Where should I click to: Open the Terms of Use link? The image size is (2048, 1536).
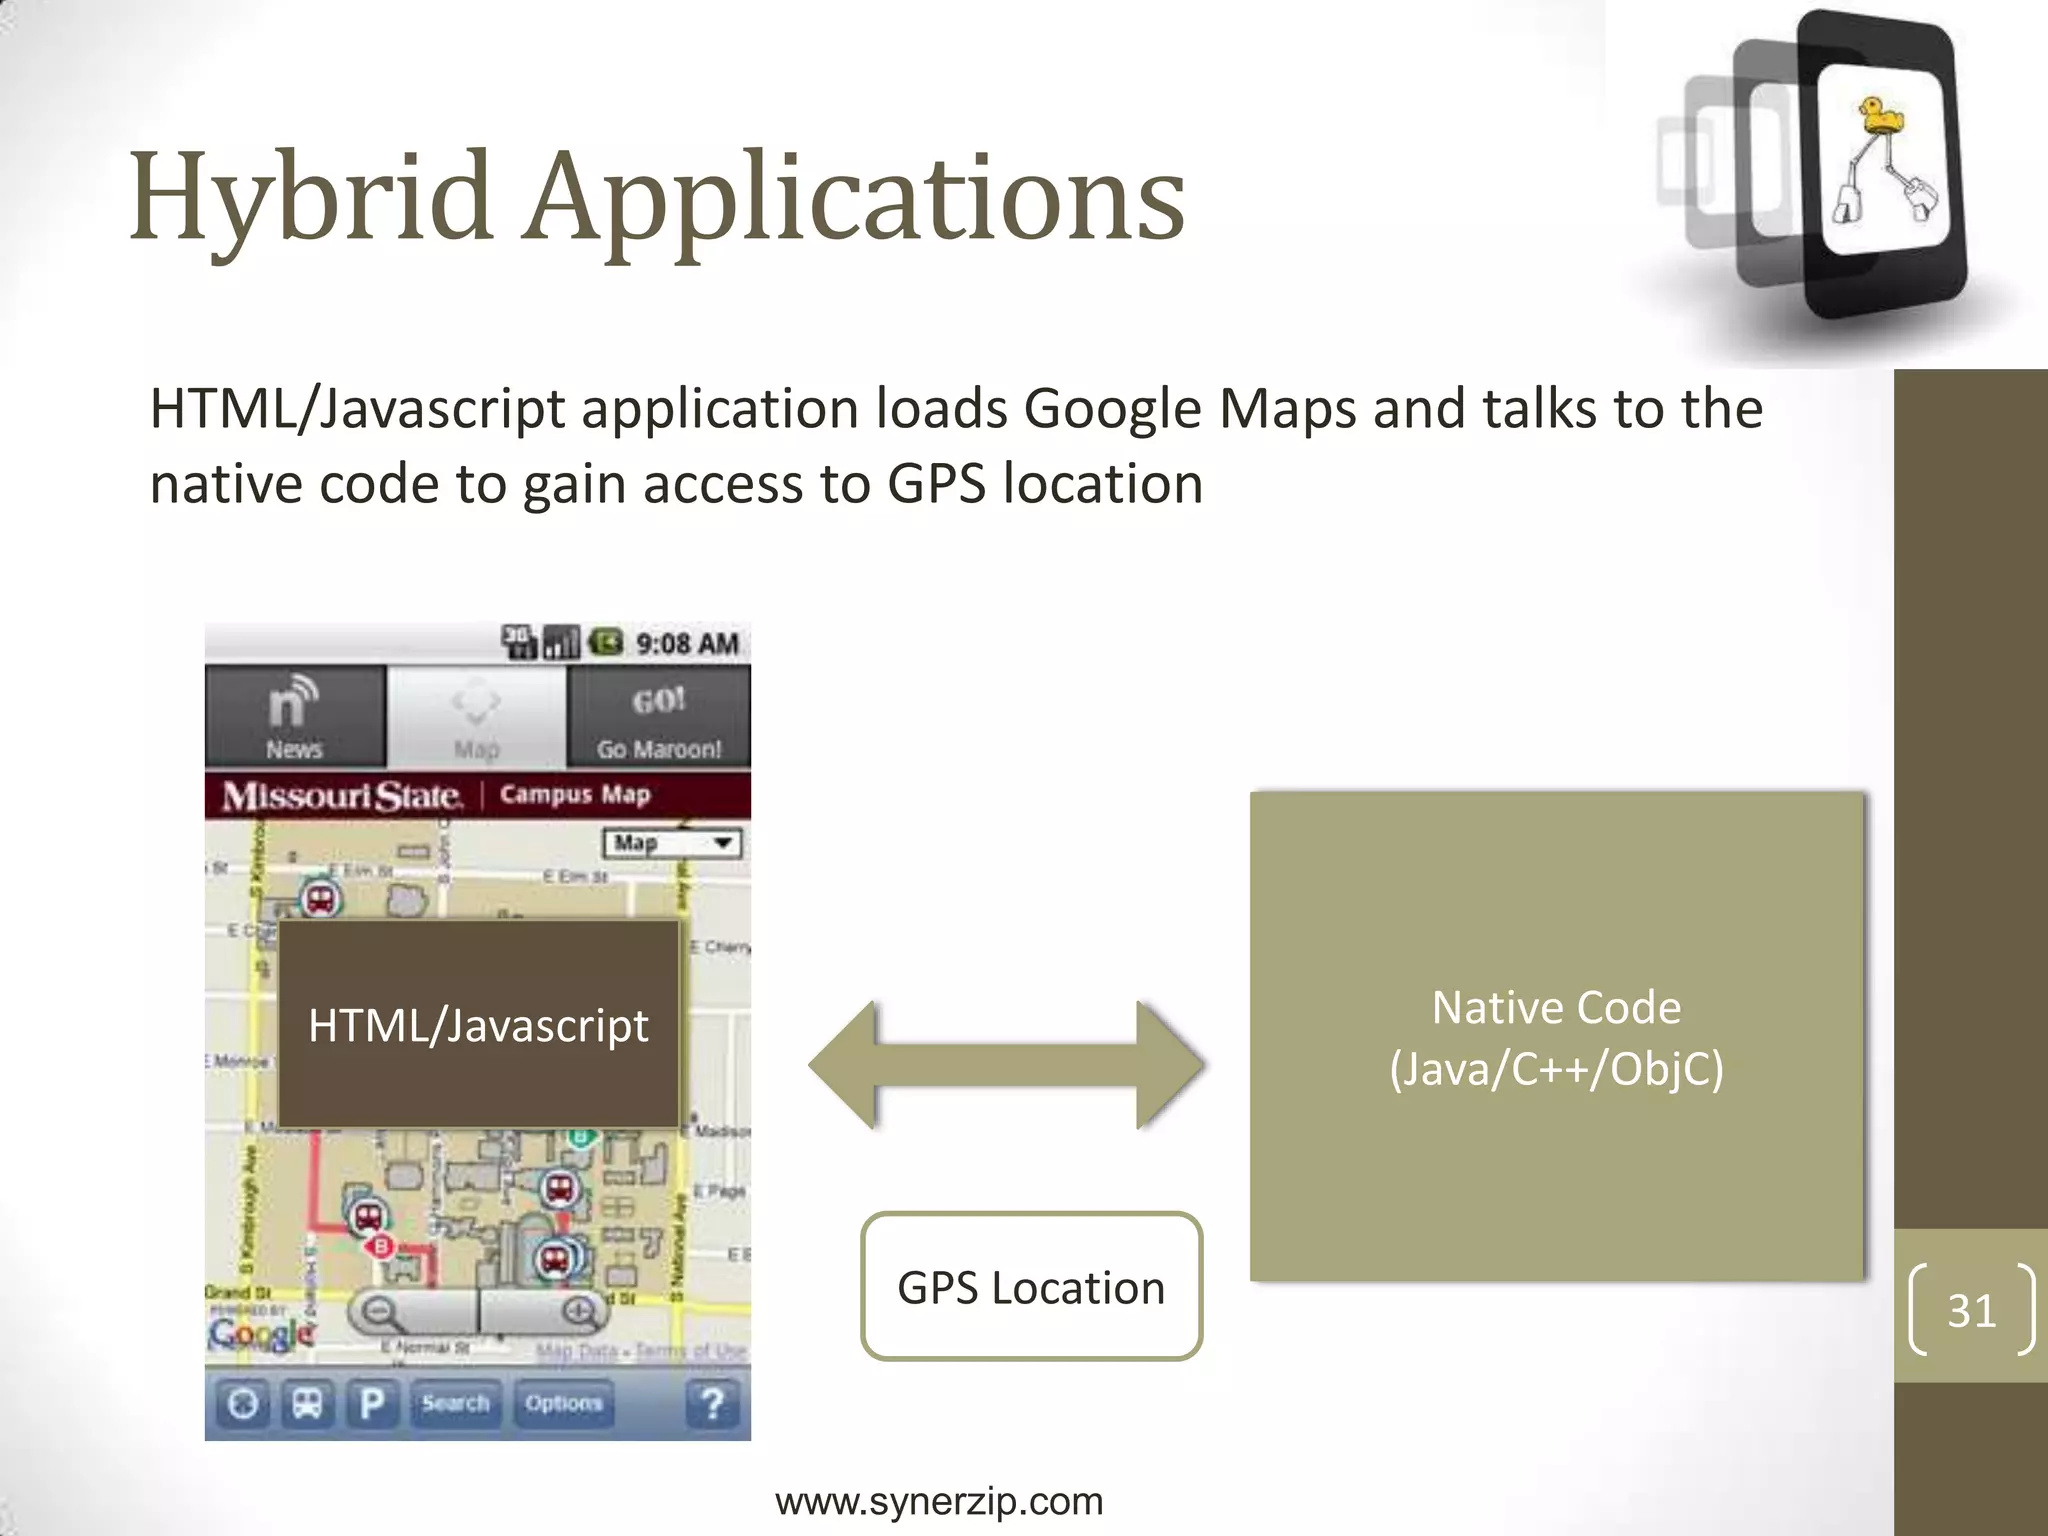click(691, 1352)
